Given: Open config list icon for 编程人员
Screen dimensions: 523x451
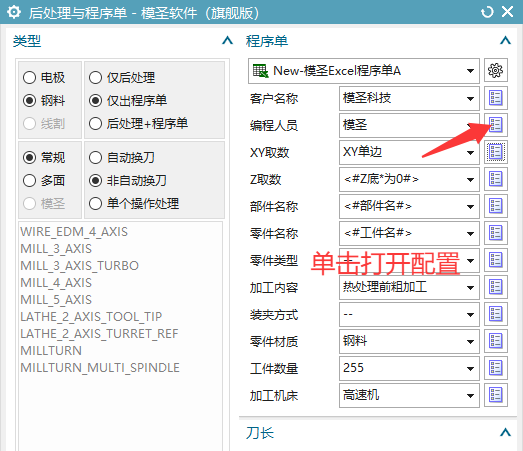Looking at the screenshot, I should click(496, 125).
